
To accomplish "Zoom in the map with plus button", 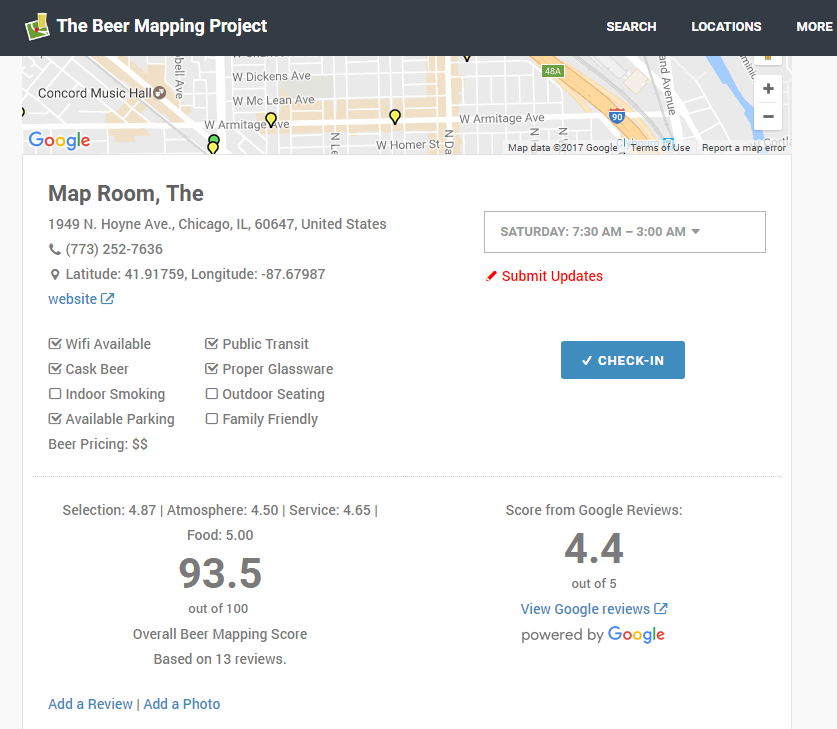I will click(x=768, y=89).
